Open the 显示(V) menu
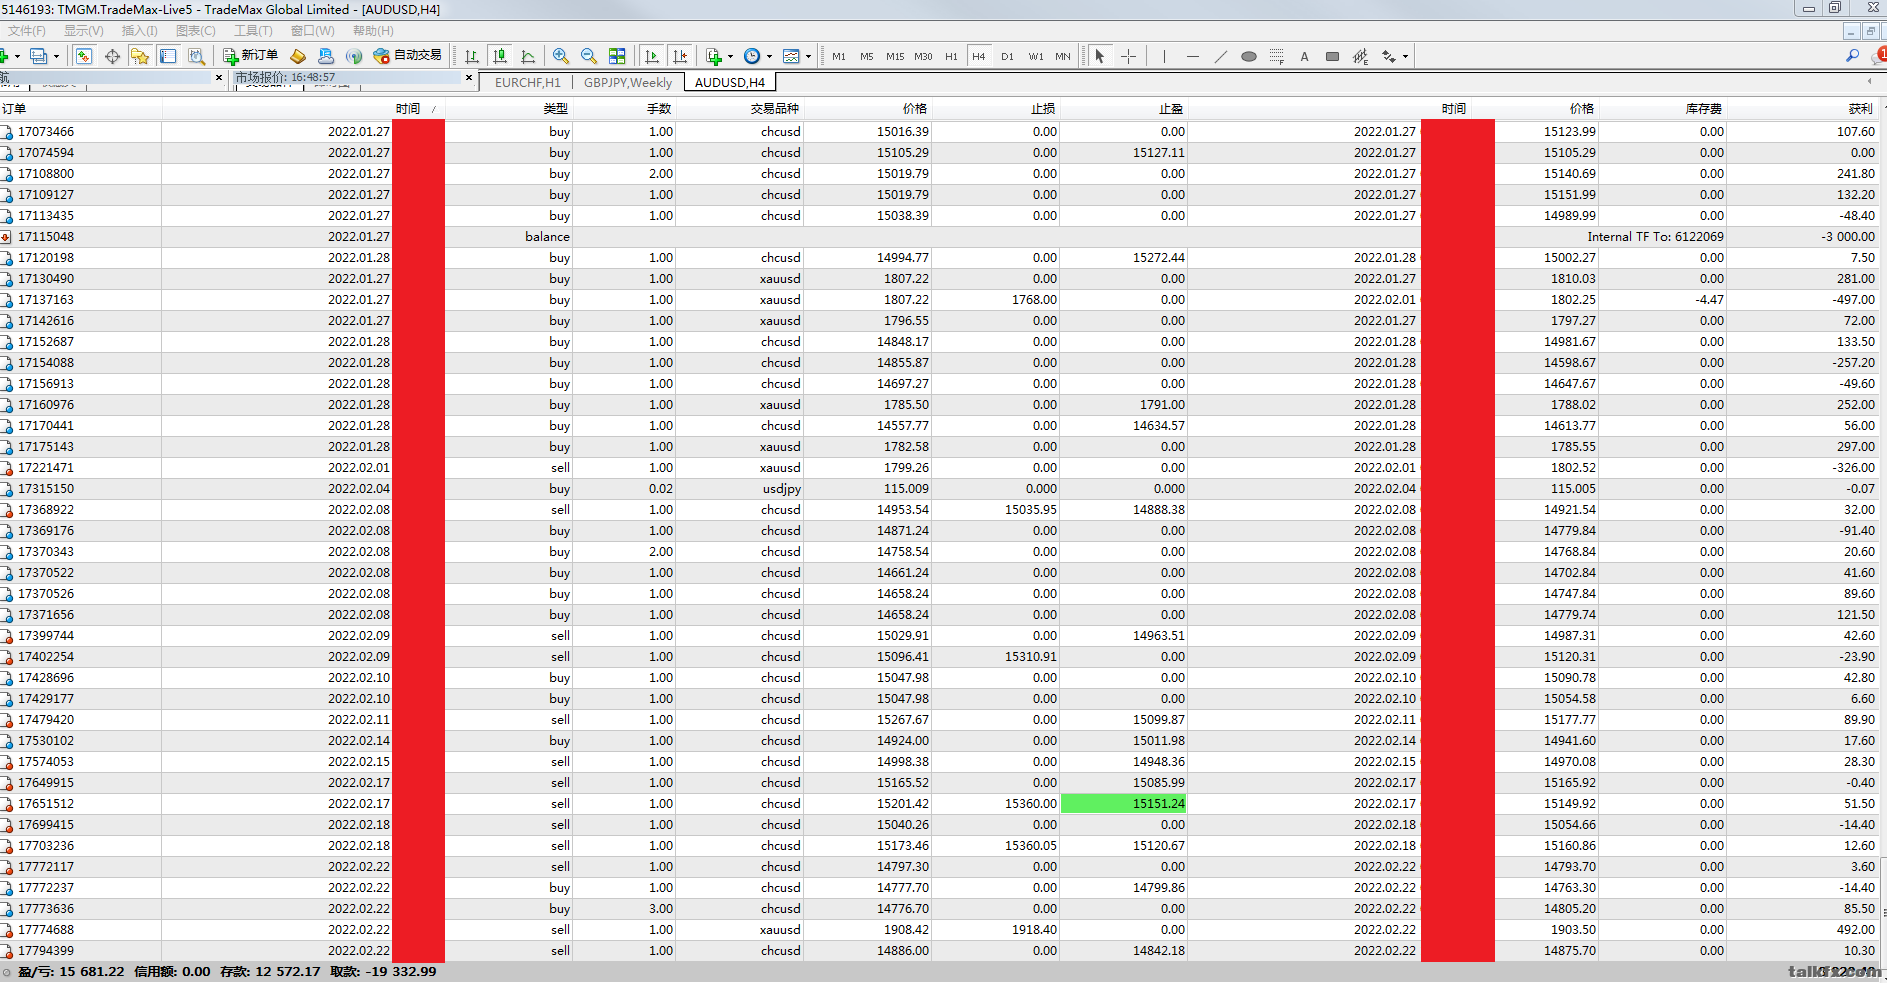 click(84, 30)
